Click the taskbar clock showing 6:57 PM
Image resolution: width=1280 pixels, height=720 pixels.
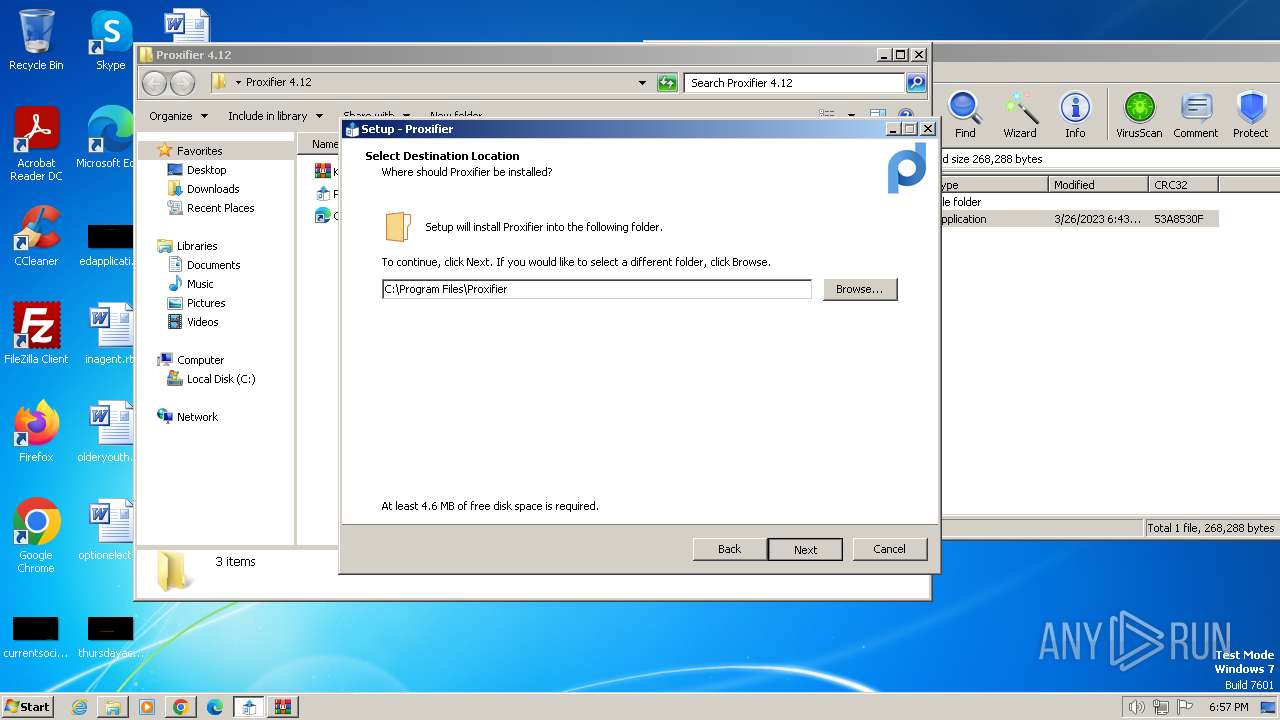(1228, 707)
